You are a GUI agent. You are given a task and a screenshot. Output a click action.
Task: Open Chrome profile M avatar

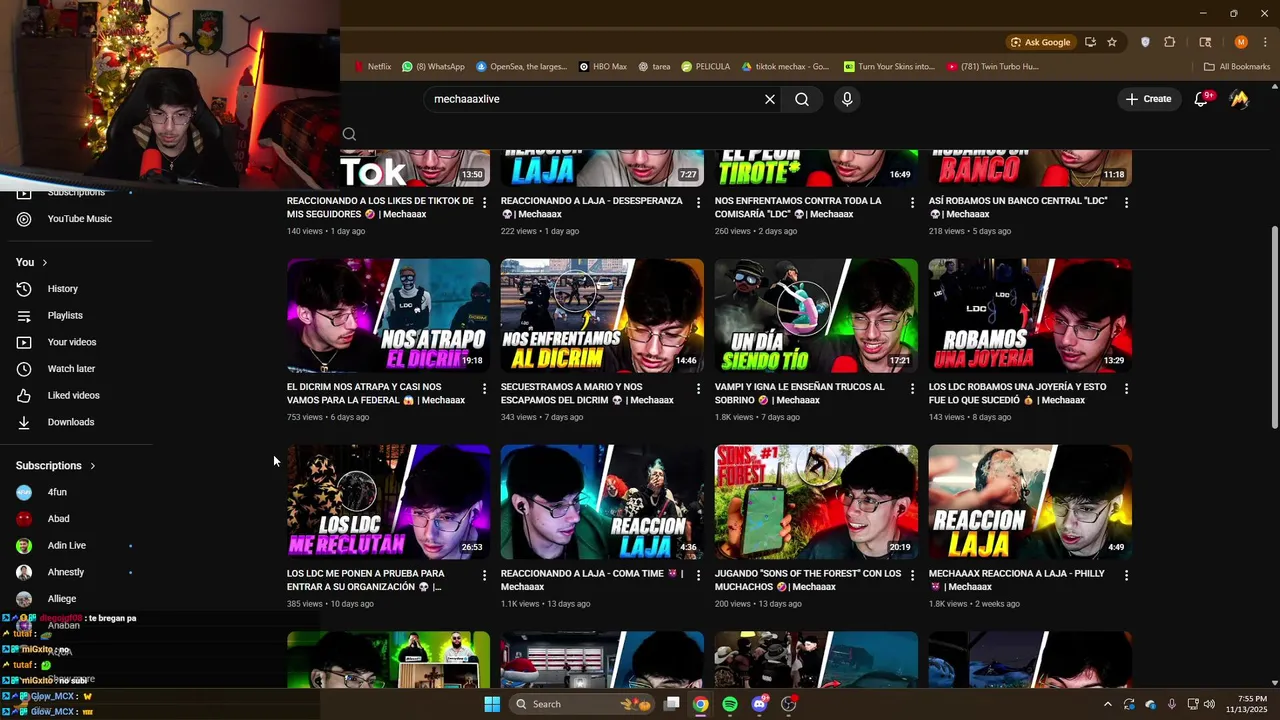(1241, 42)
